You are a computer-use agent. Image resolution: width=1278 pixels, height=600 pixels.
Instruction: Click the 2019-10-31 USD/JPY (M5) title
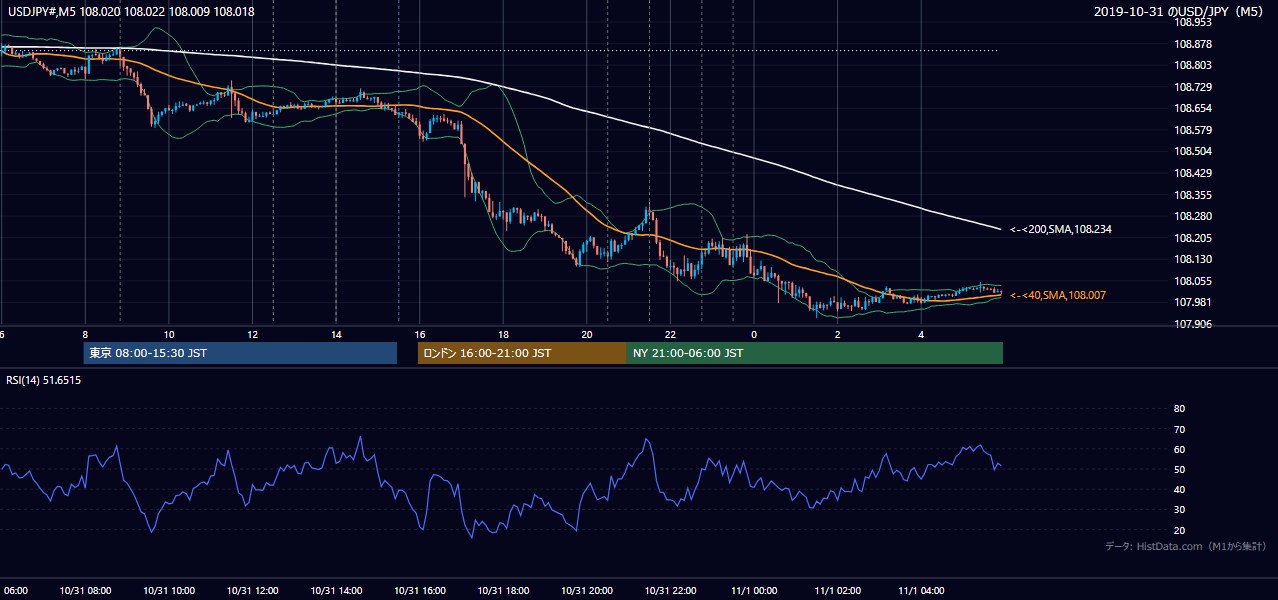[x=1180, y=12]
